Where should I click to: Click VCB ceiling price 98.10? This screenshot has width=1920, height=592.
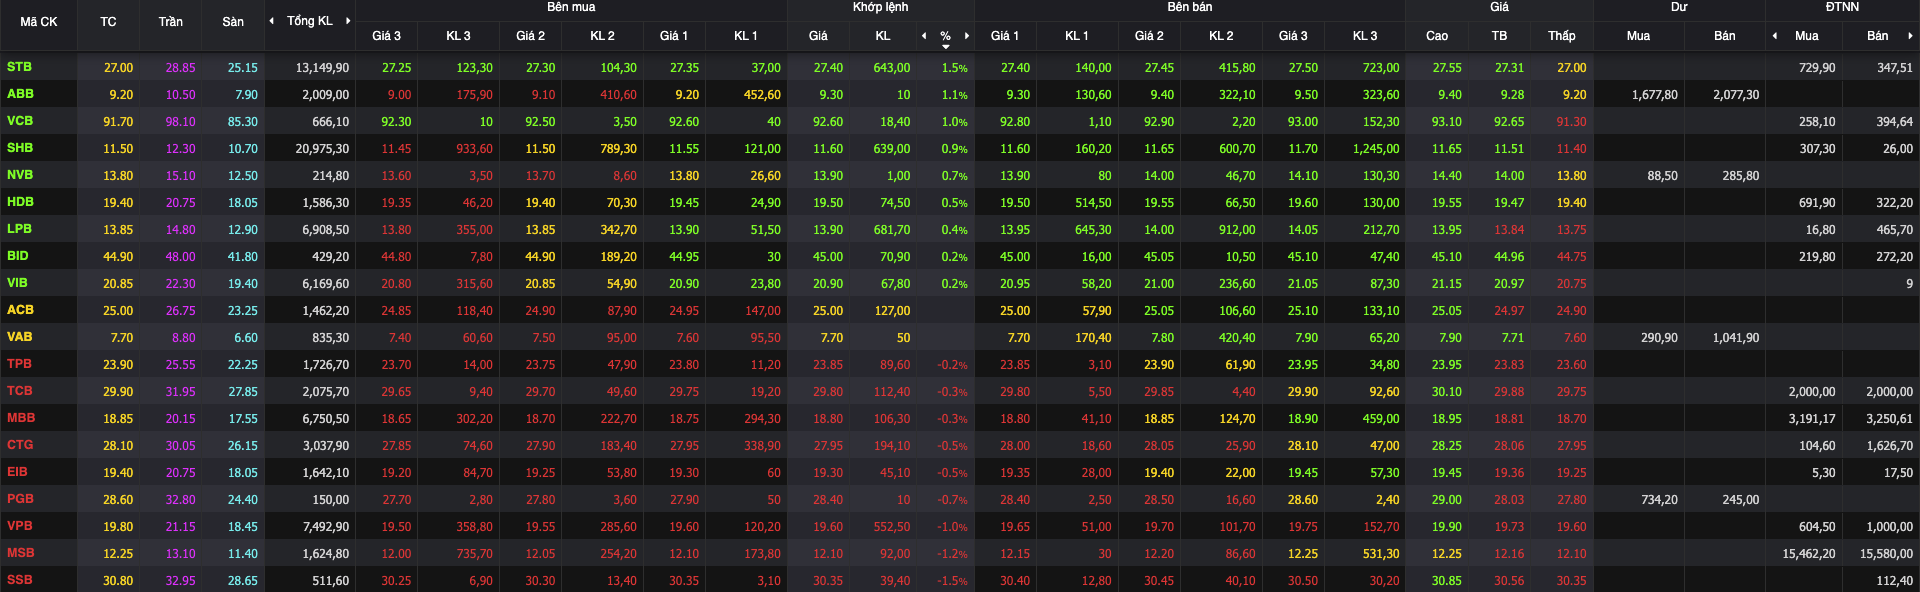tap(181, 122)
